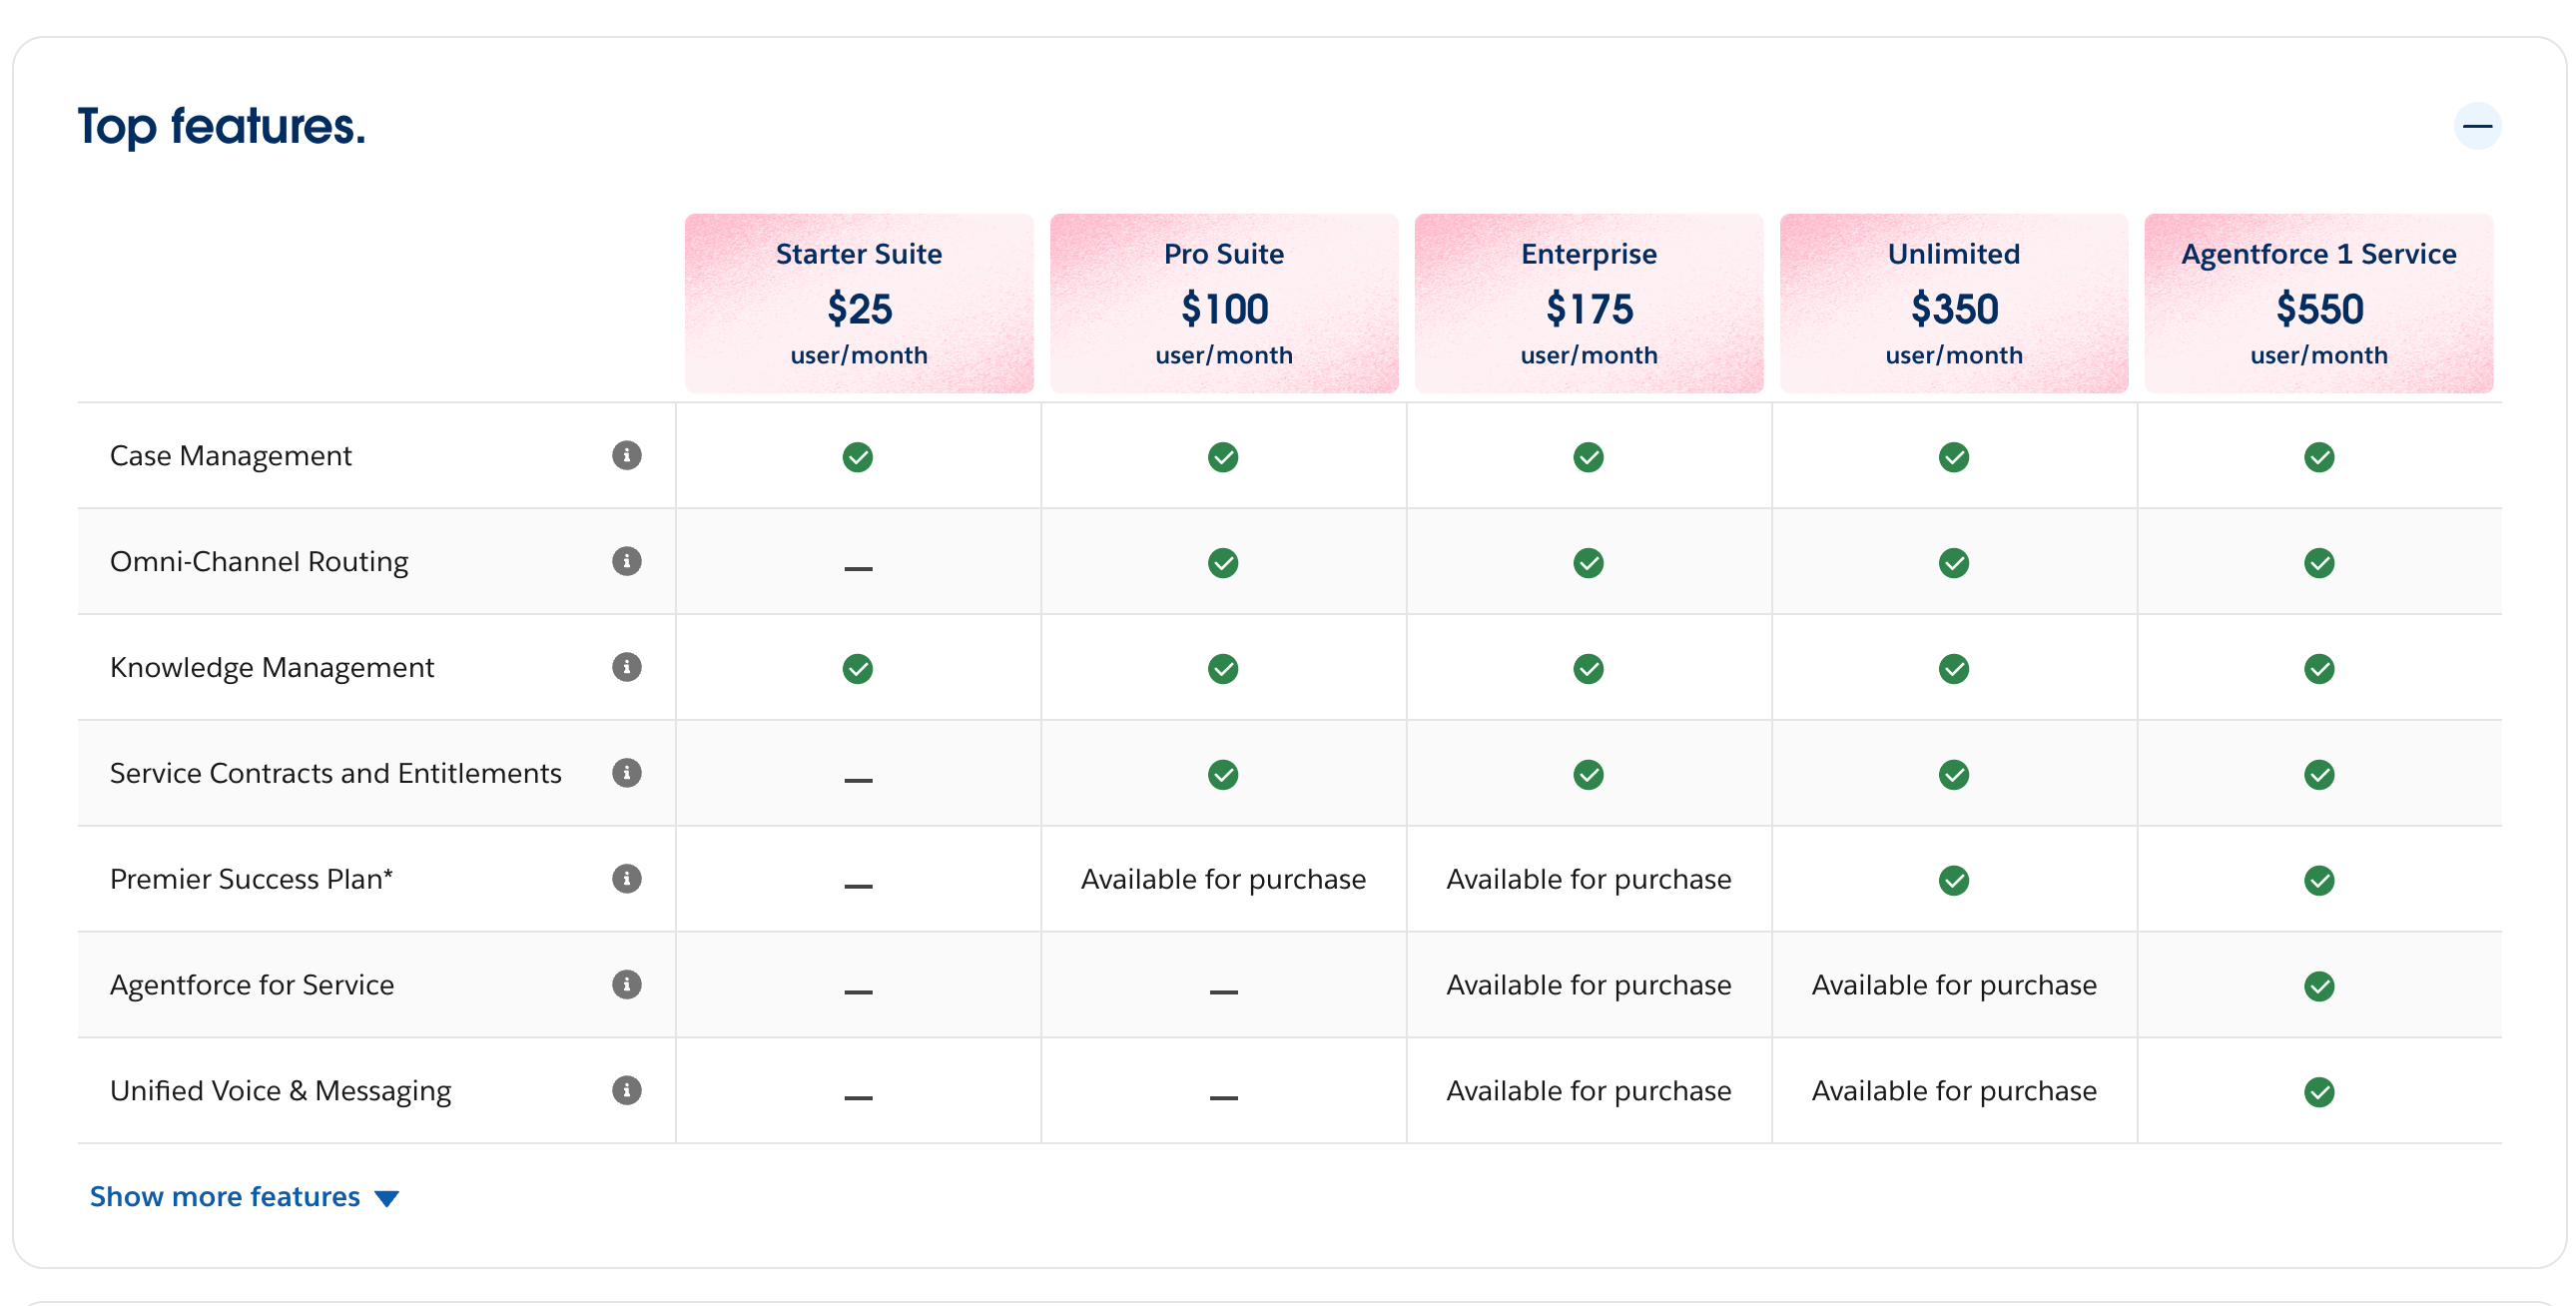
Task: Open info icon for Omni-Channel Routing
Action: (626, 562)
